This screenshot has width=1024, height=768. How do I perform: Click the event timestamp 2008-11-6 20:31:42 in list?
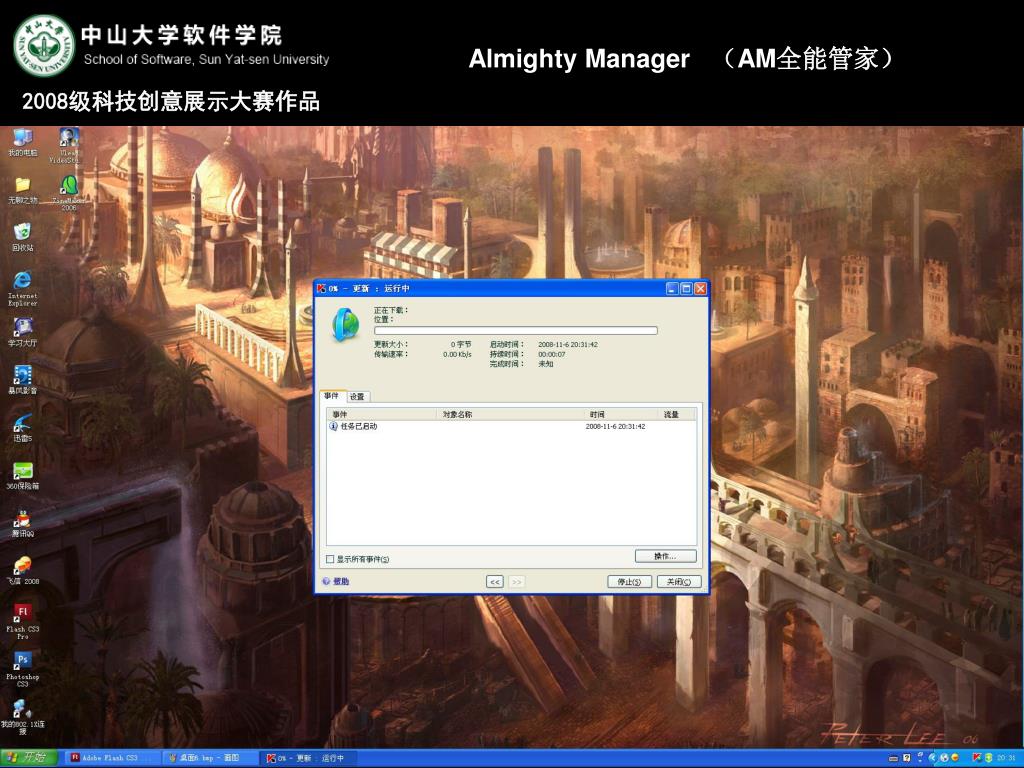(615, 426)
